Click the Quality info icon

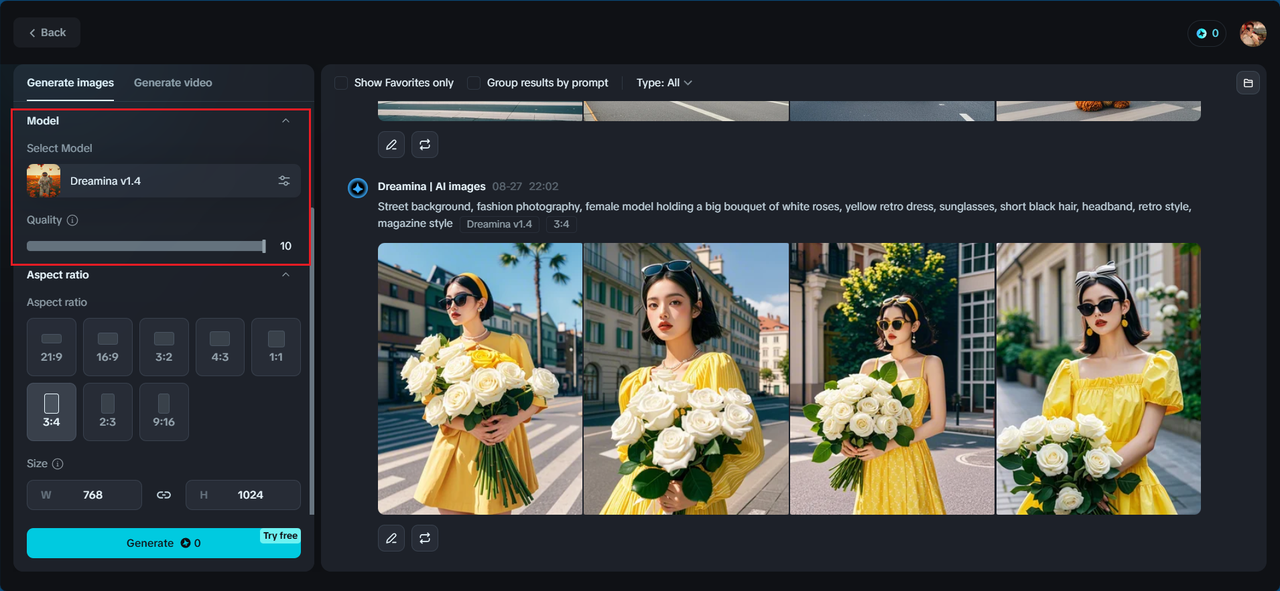coord(72,220)
